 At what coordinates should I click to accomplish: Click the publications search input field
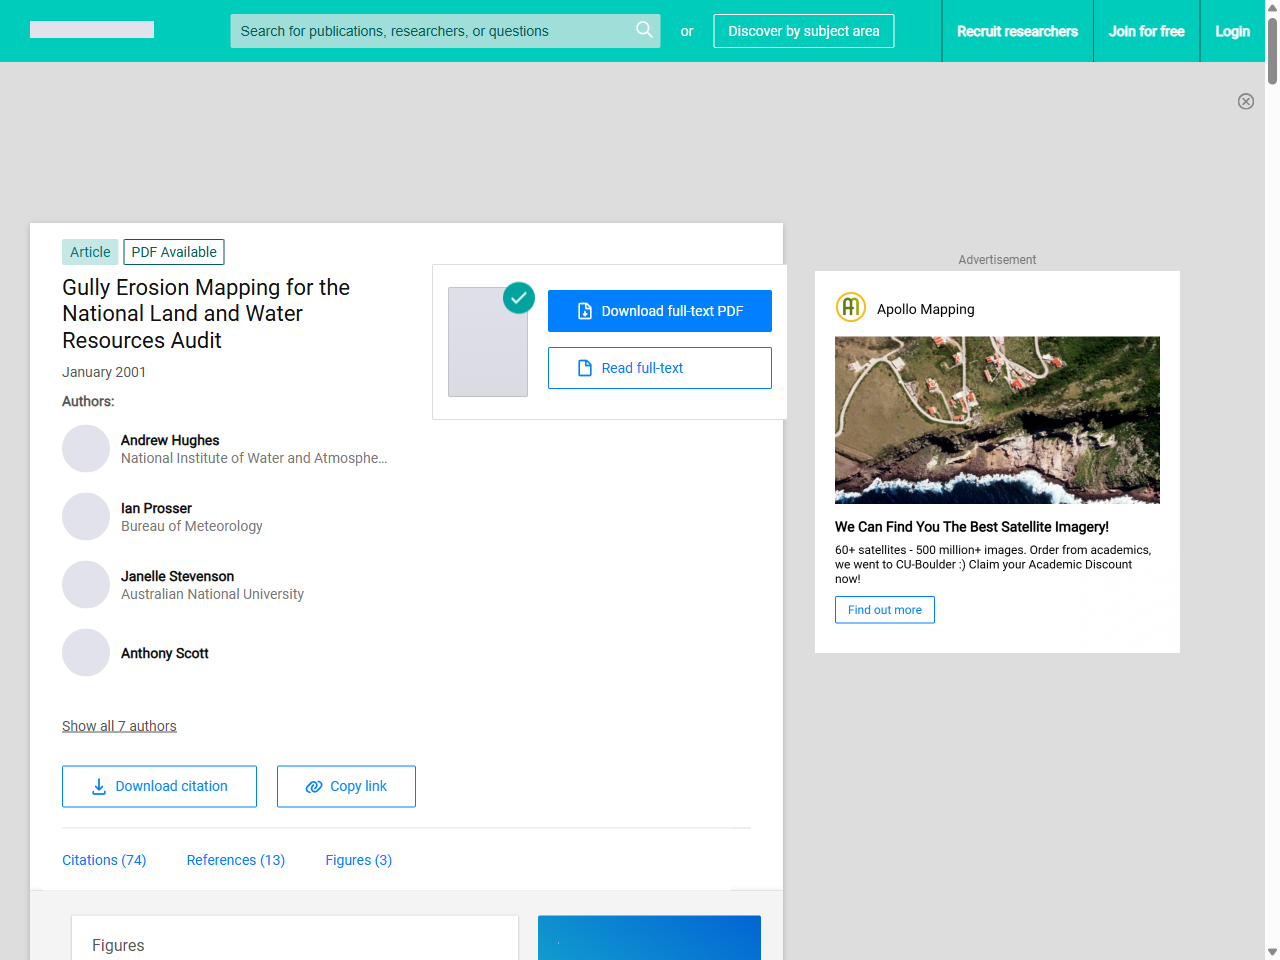[430, 31]
